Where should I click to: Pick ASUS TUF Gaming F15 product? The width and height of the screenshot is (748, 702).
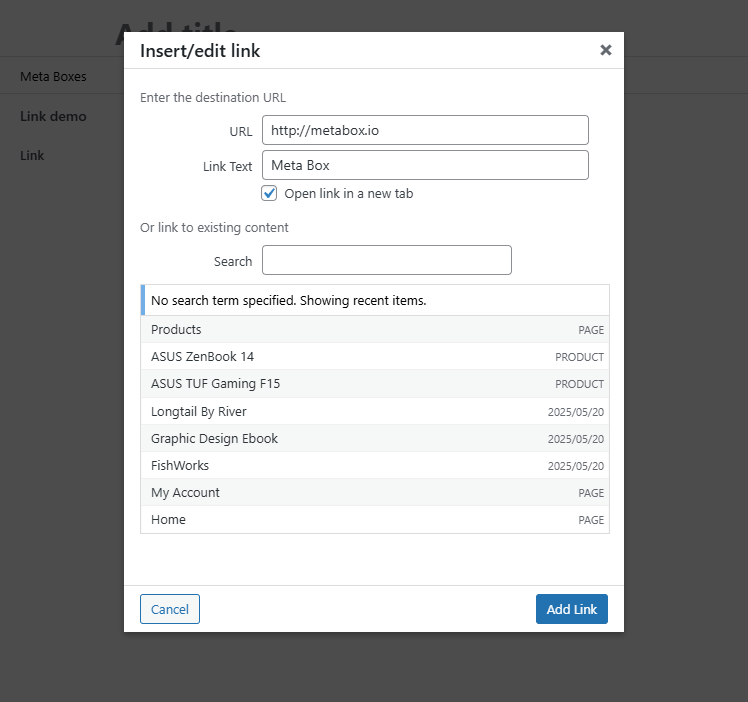tap(375, 384)
